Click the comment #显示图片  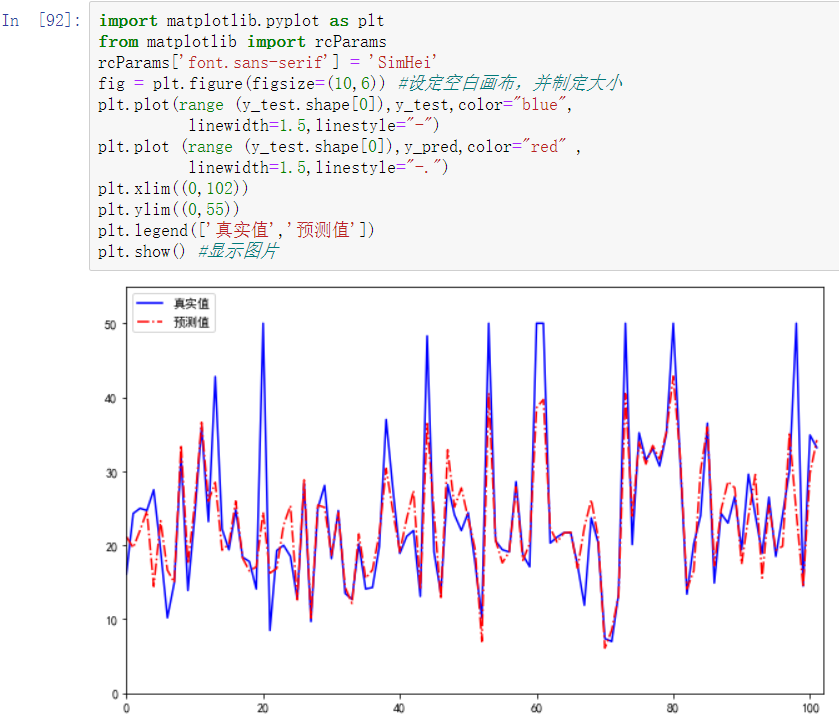click(239, 251)
